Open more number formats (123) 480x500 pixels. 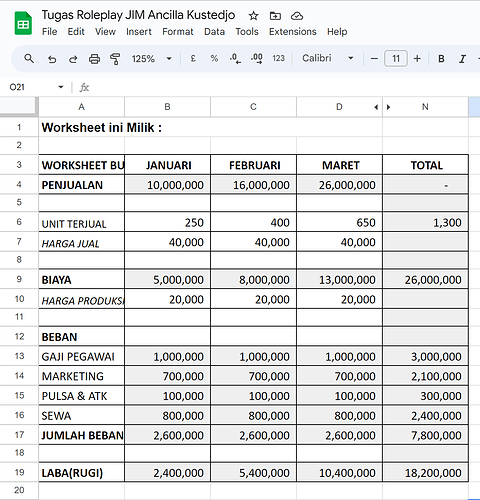(278, 59)
